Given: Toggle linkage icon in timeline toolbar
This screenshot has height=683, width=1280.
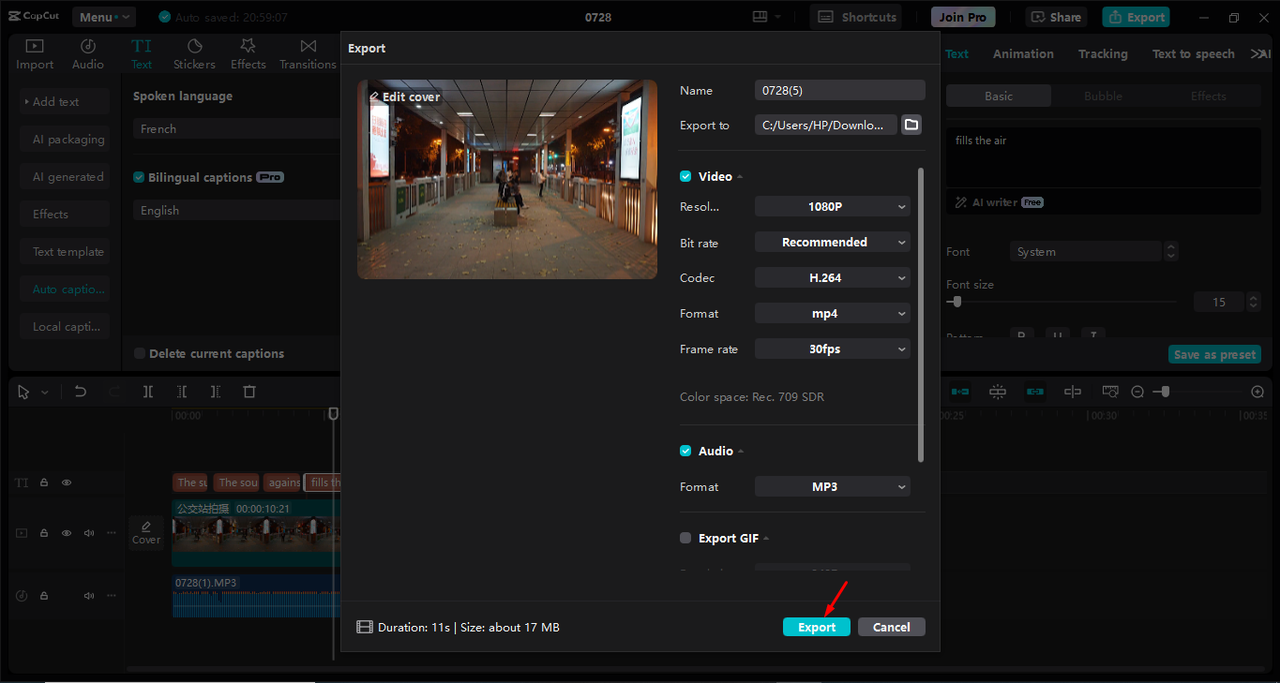Looking at the screenshot, I should [x=1035, y=392].
